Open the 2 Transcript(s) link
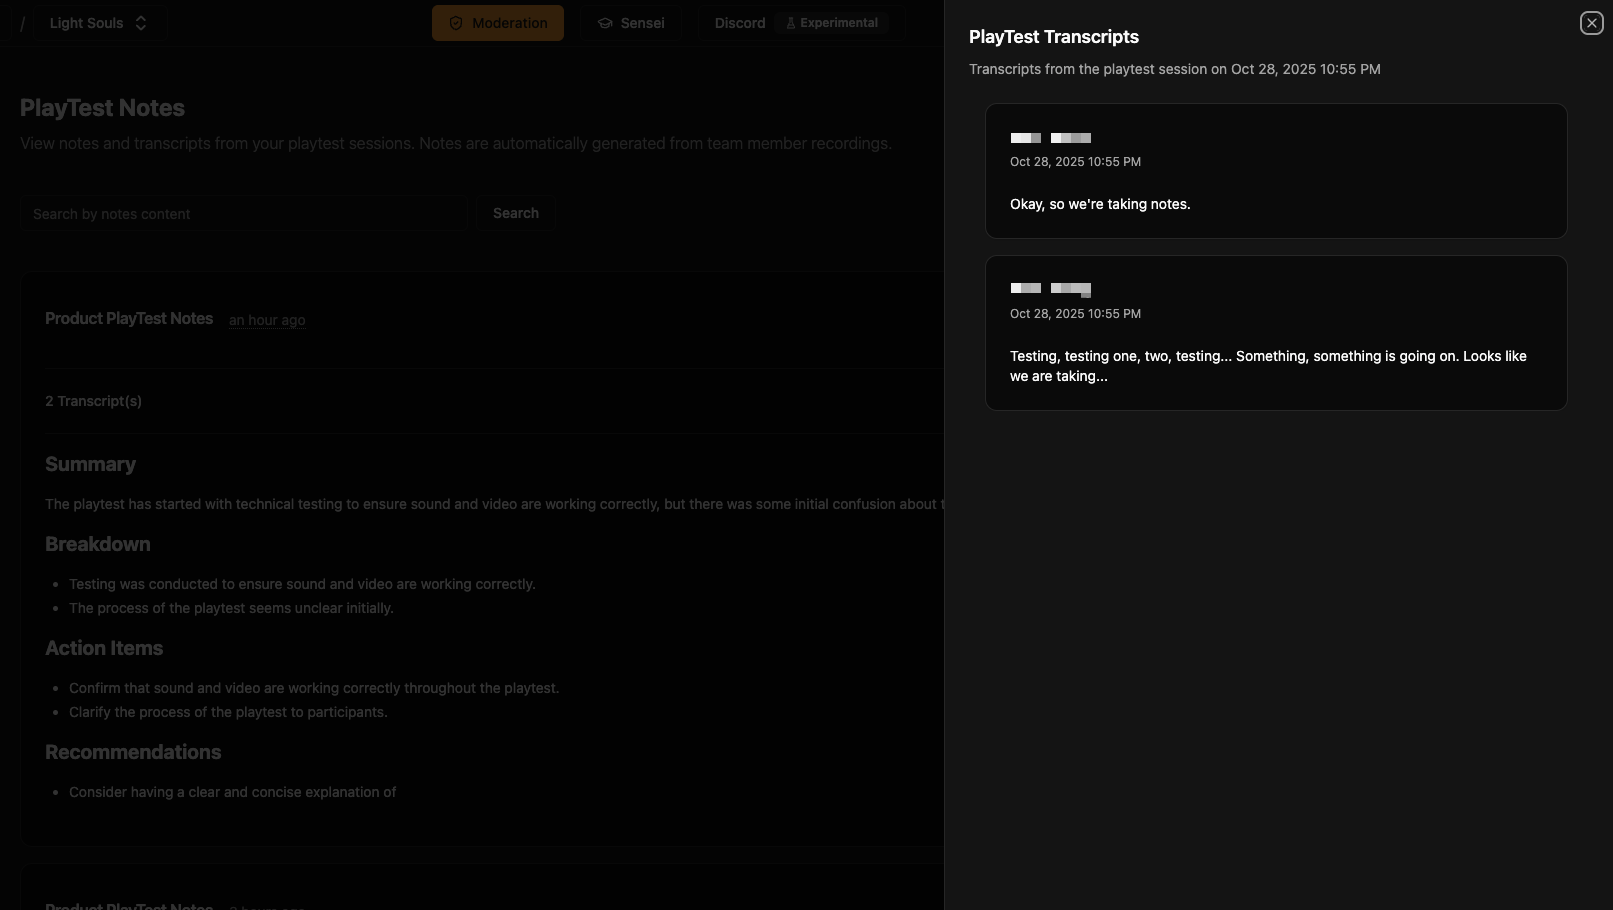1613x910 pixels. click(x=93, y=401)
